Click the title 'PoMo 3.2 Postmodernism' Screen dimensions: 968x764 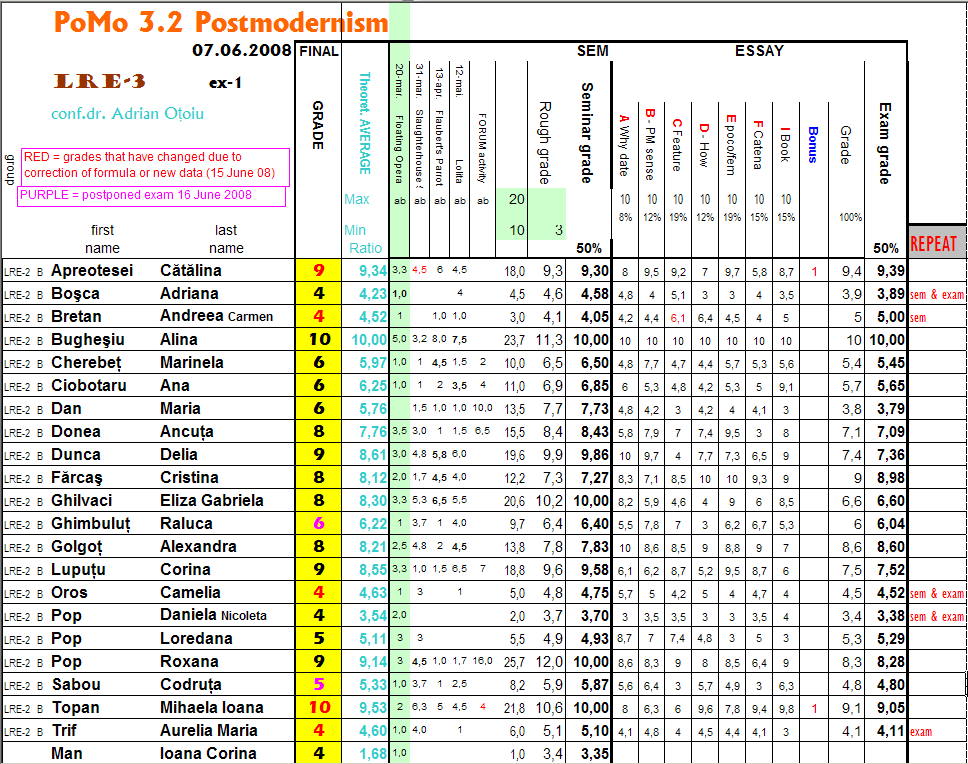tap(221, 22)
